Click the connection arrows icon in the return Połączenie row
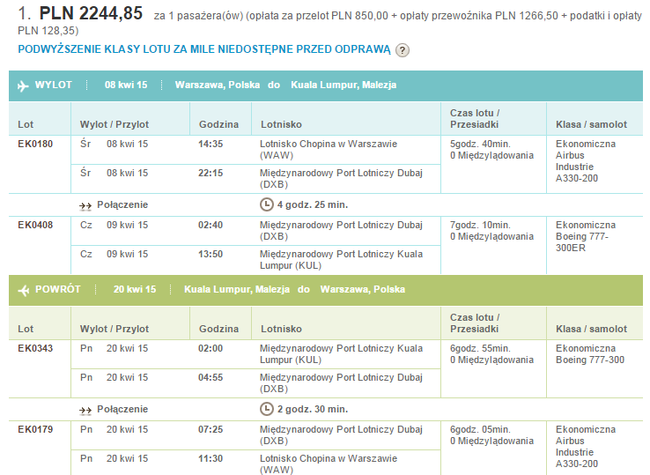The width and height of the screenshot is (650, 475). click(x=85, y=410)
